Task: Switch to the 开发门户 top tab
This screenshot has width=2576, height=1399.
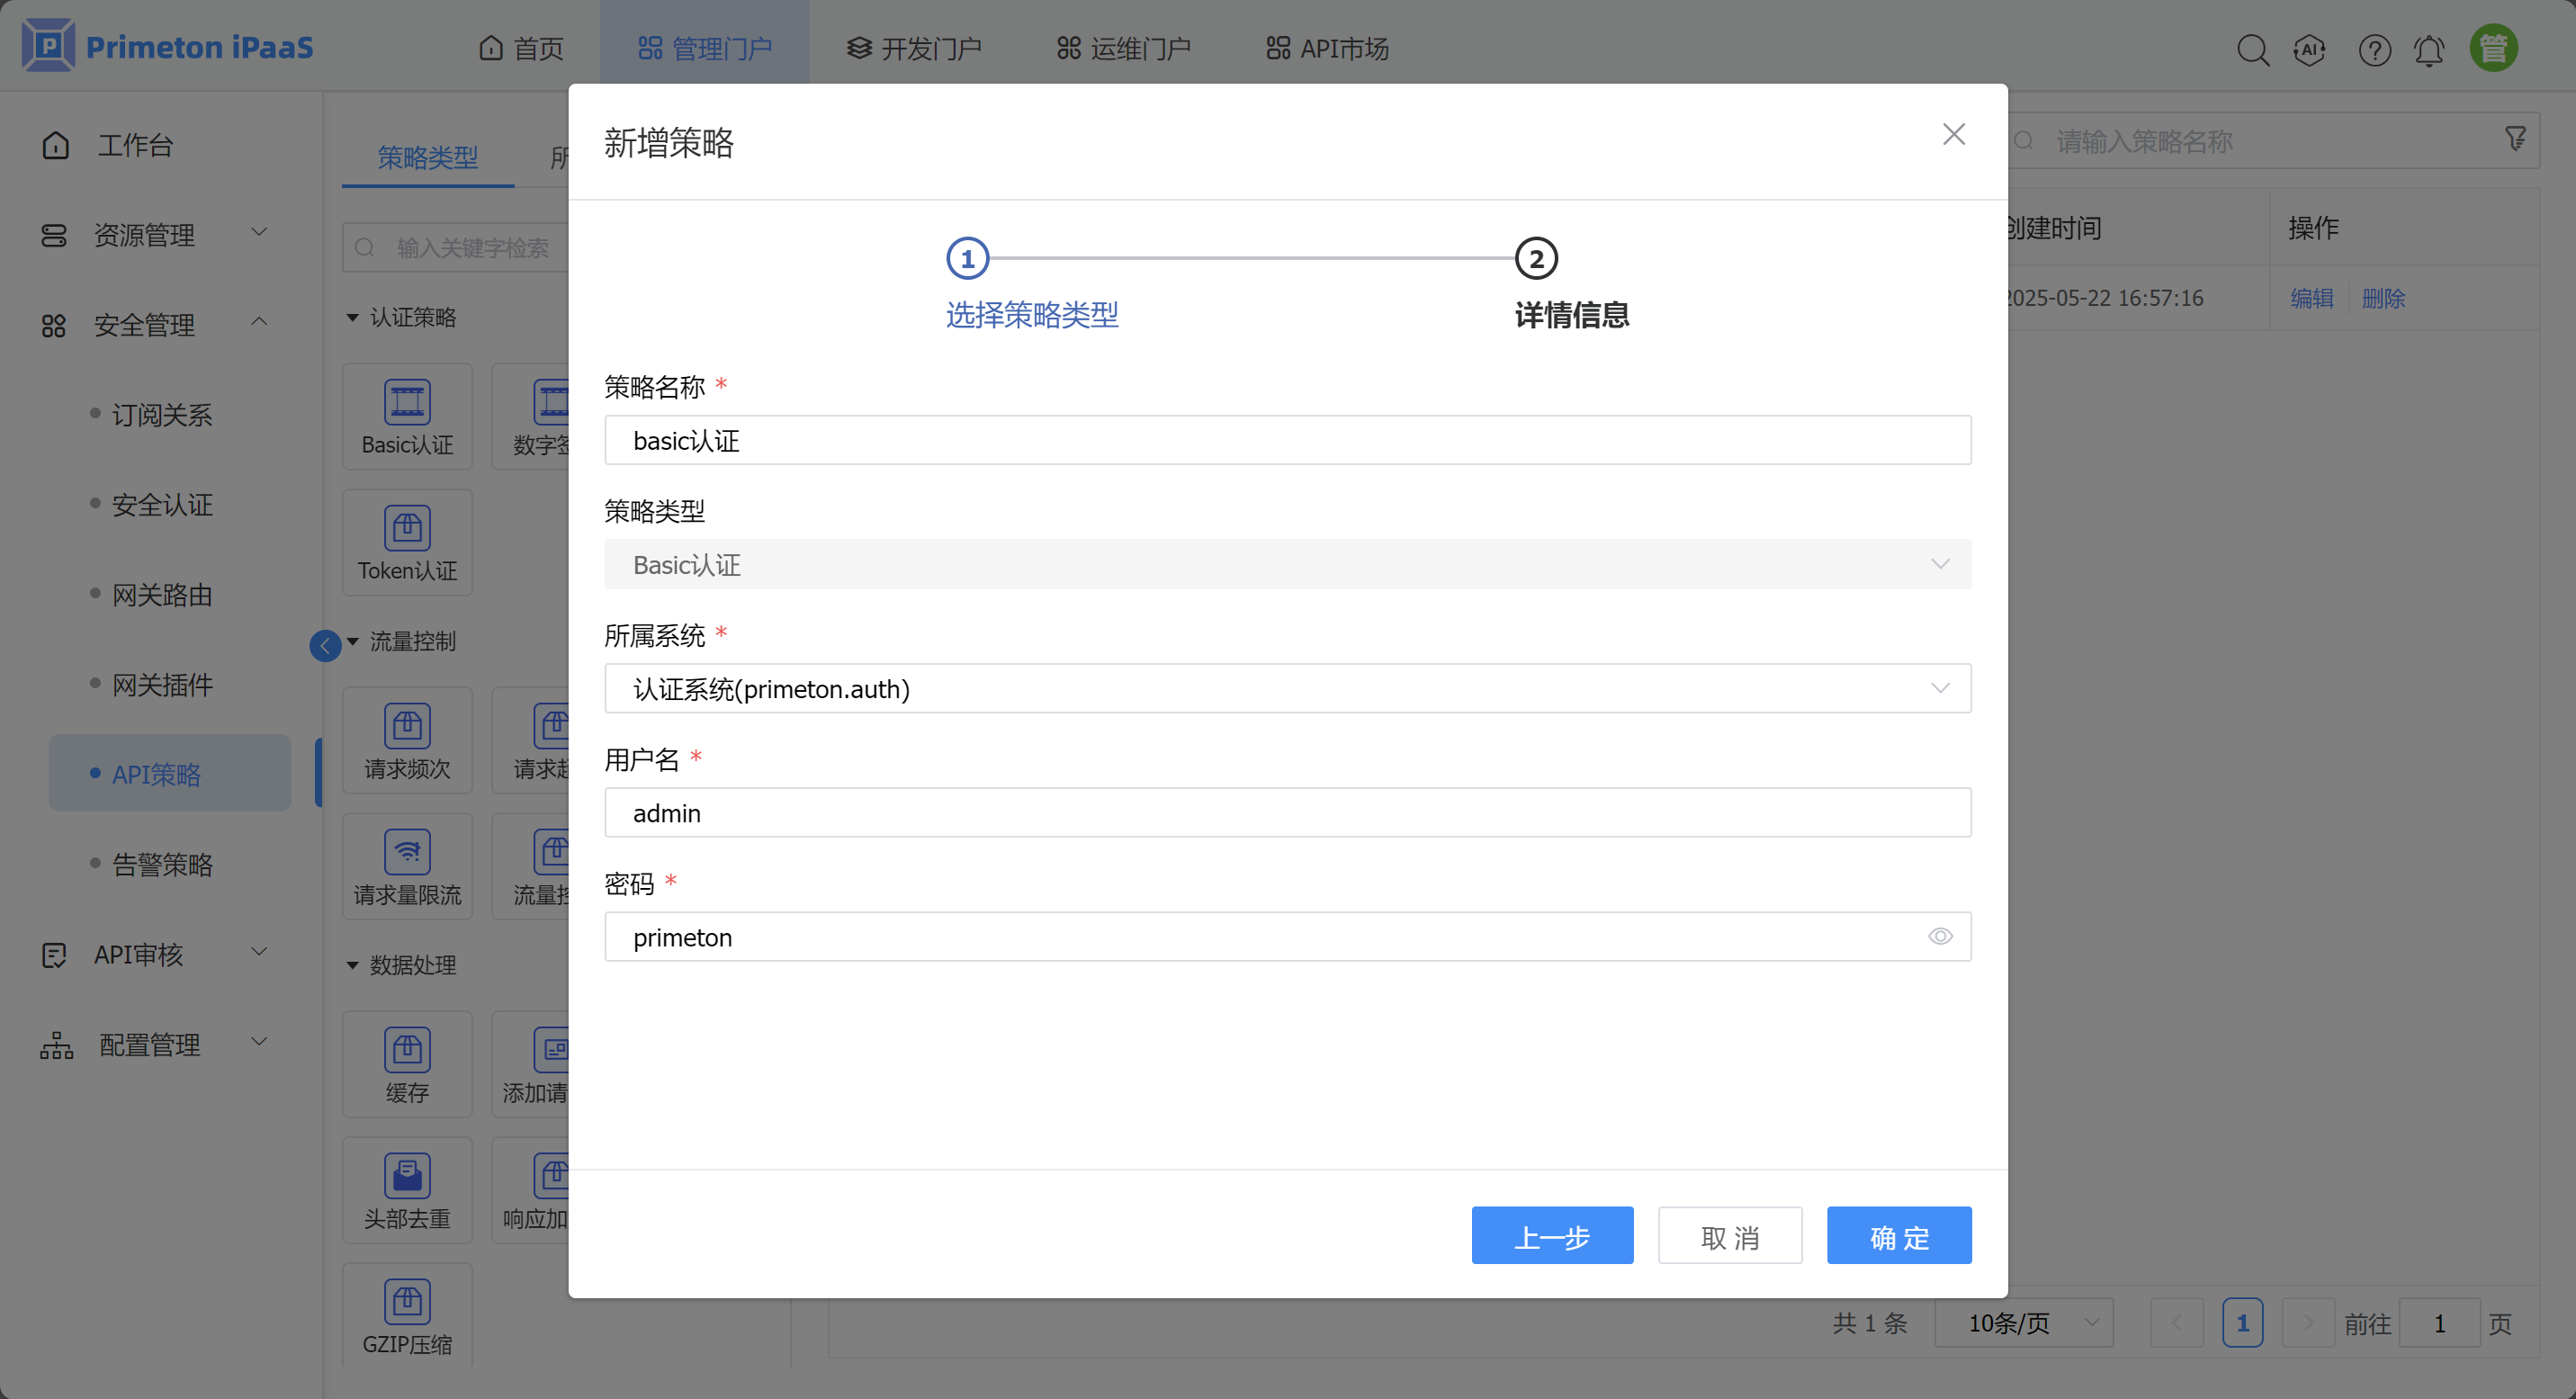Action: click(x=914, y=48)
